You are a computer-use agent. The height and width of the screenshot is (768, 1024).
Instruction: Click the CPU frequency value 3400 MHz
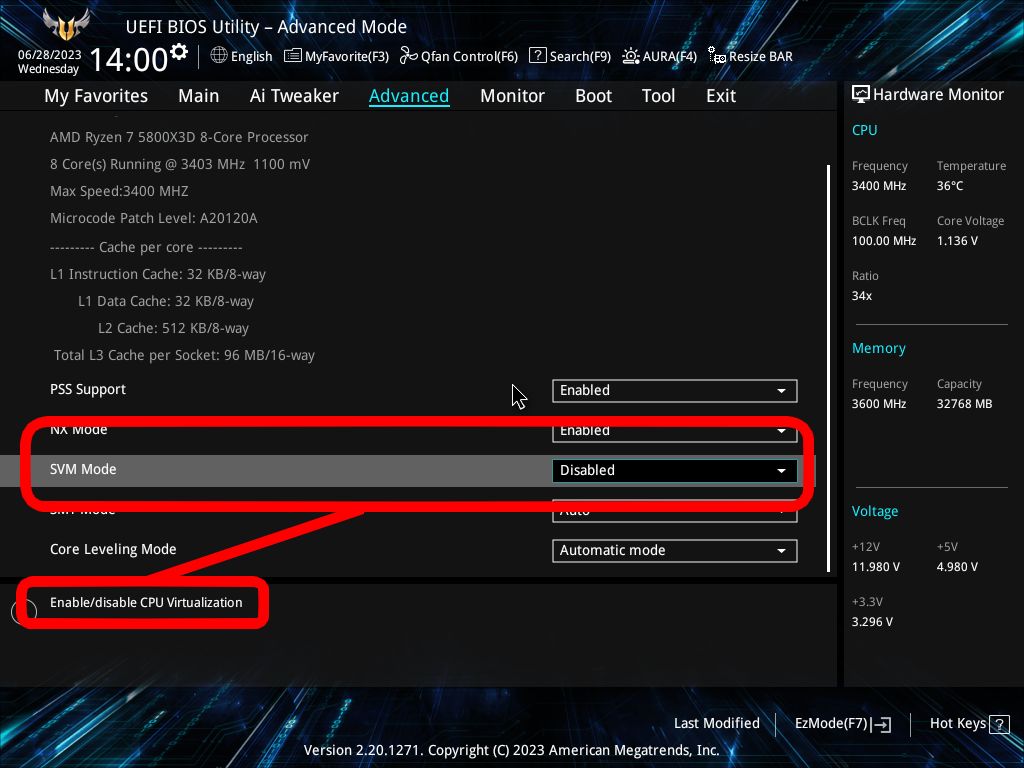coord(878,186)
